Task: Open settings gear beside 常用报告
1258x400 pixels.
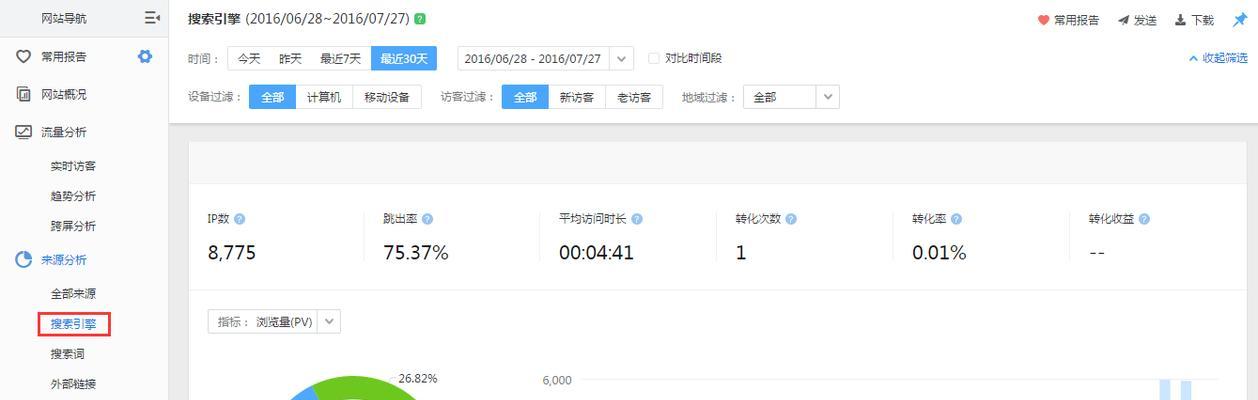Action: coord(145,56)
